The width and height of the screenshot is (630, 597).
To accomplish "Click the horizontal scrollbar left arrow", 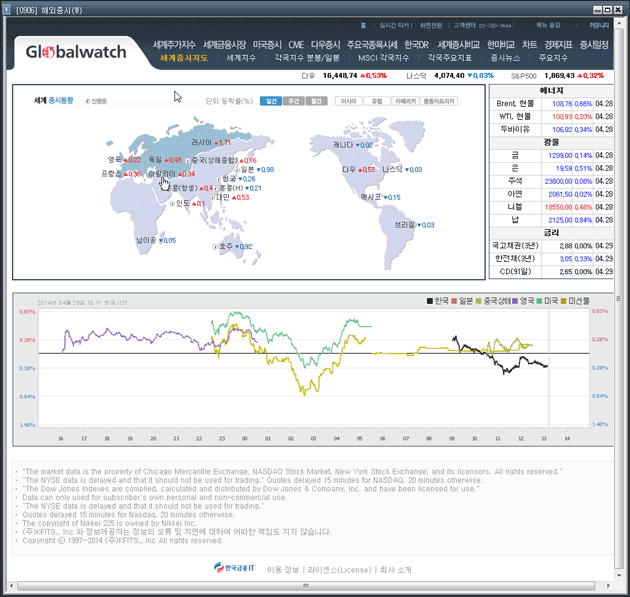I will tap(10, 586).
